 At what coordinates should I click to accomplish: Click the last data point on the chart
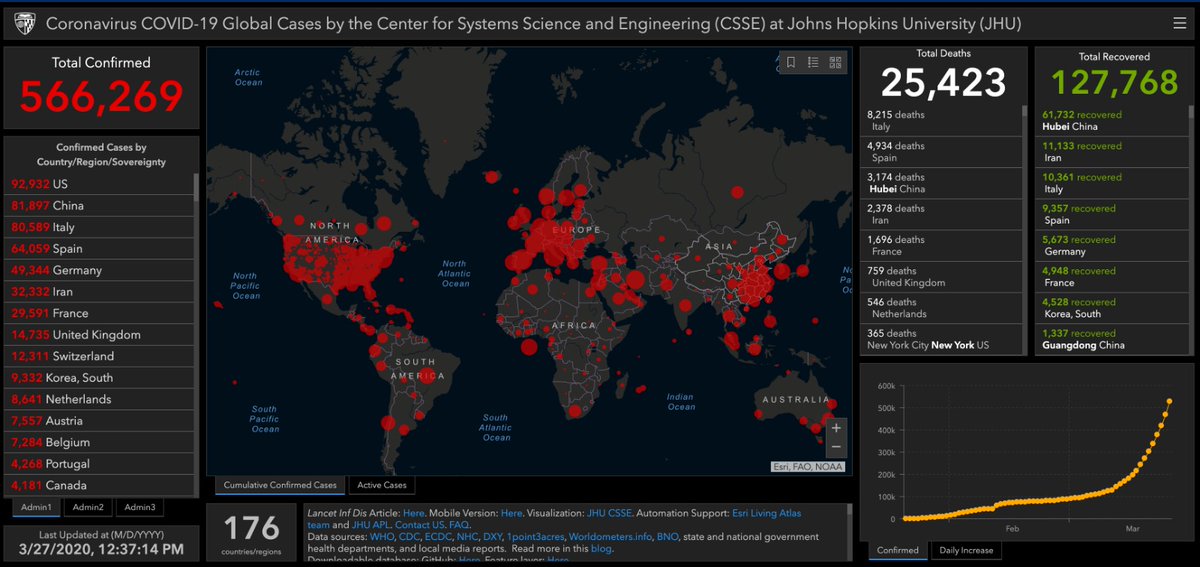tap(1169, 402)
